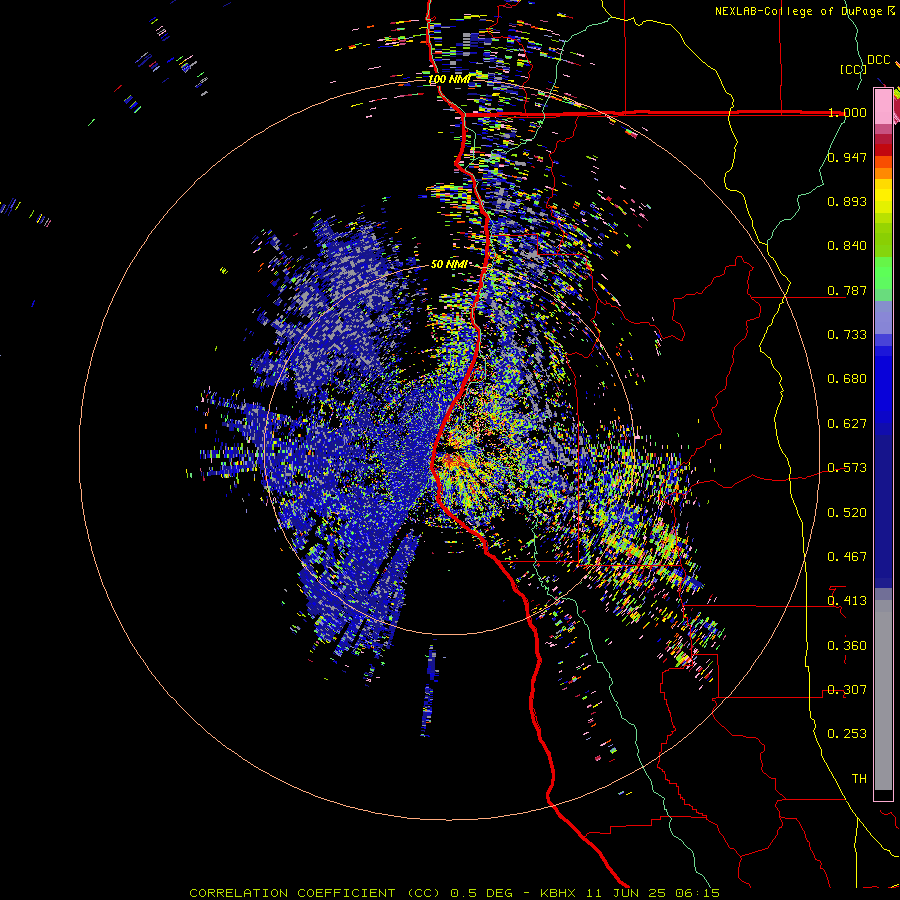Click the Correlation Coefficient KBHX caption text
The width and height of the screenshot is (900, 900).
455,893
